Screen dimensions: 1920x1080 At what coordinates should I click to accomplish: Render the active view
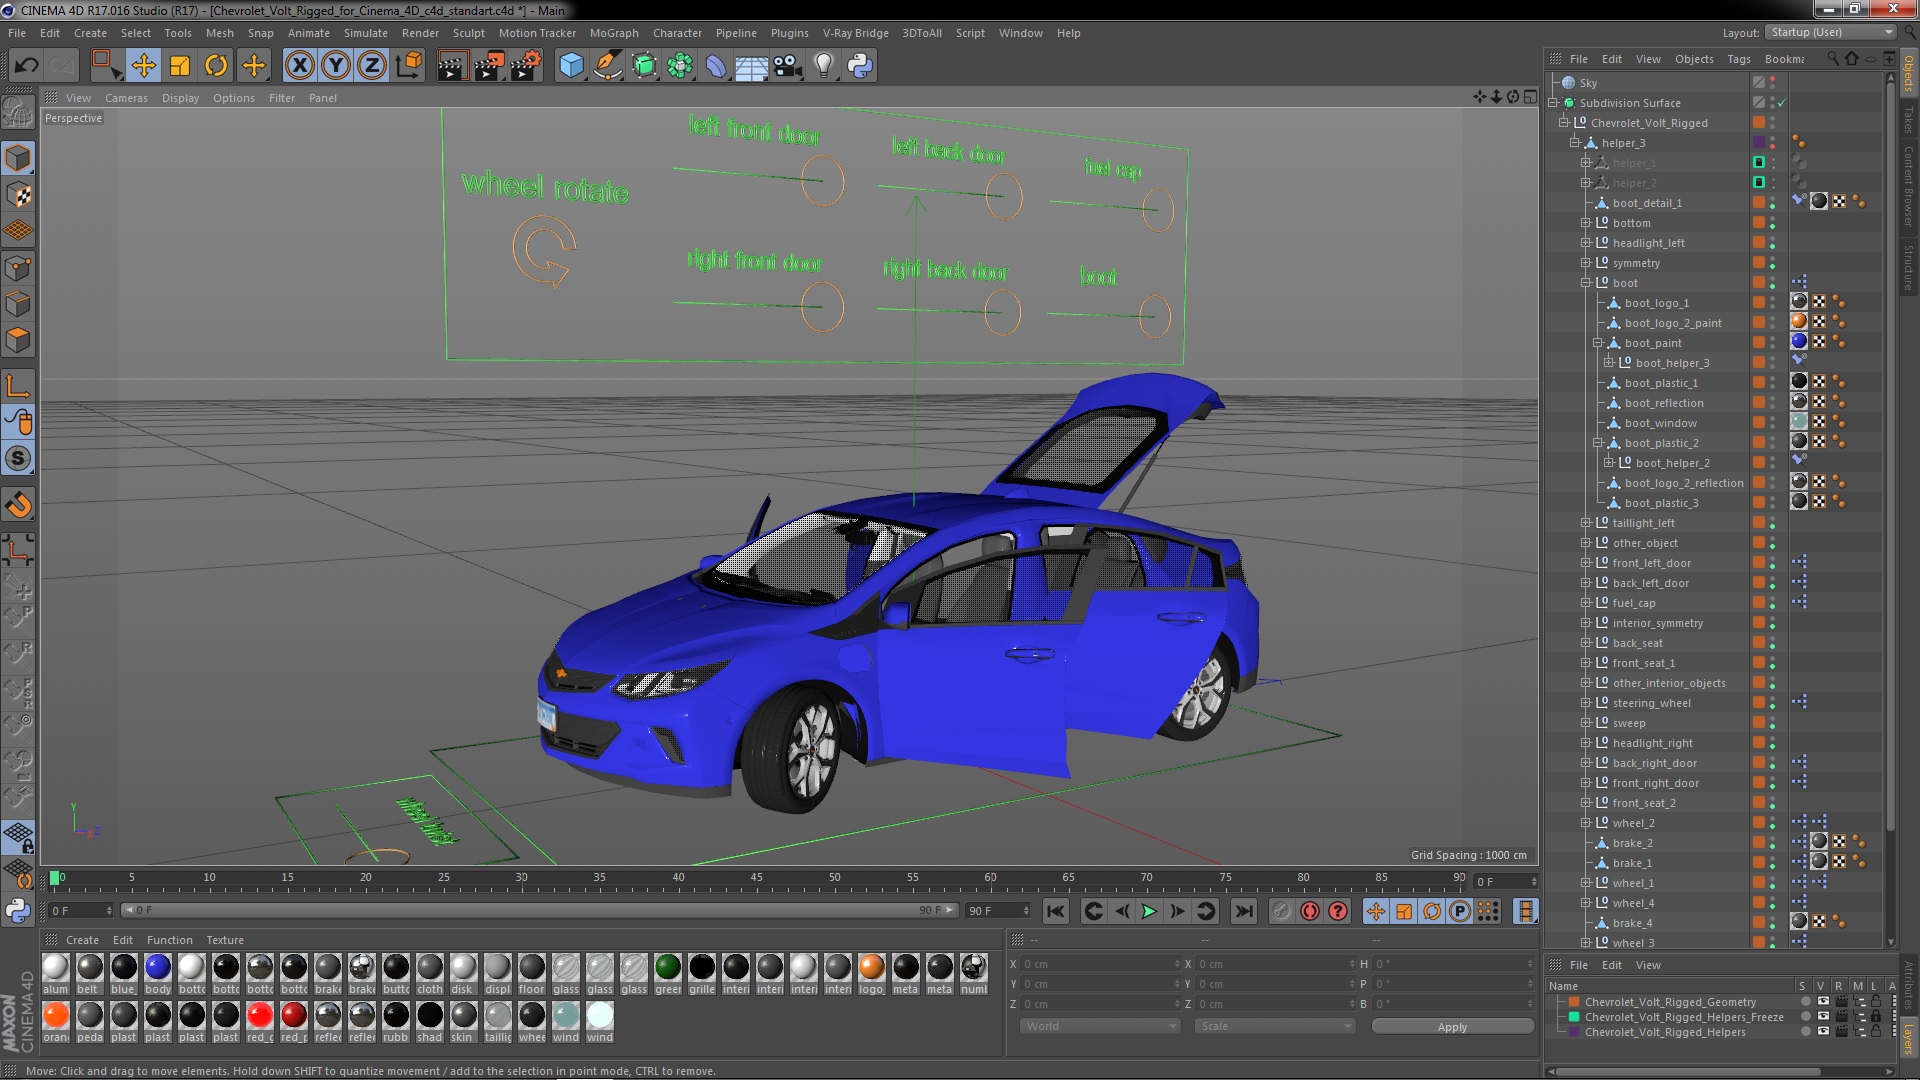(452, 66)
